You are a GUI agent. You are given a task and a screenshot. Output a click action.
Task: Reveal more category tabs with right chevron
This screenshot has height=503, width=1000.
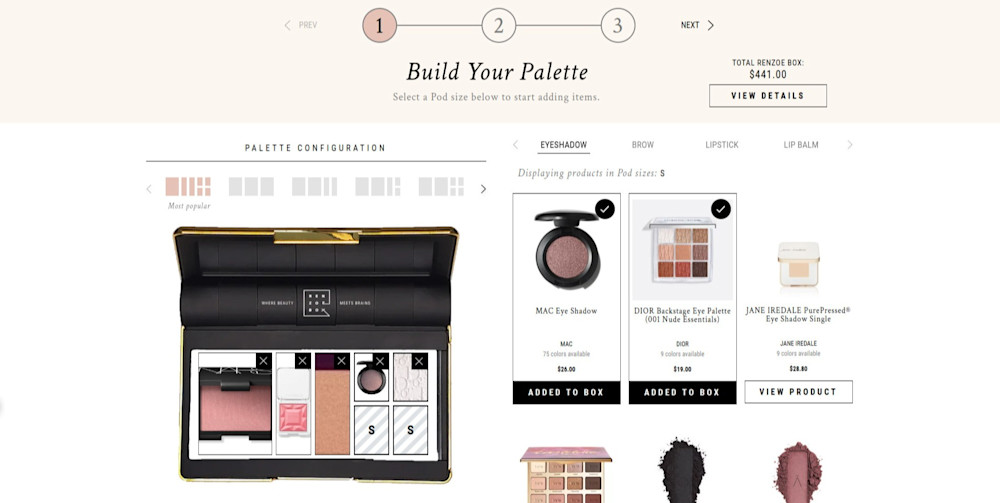click(849, 145)
